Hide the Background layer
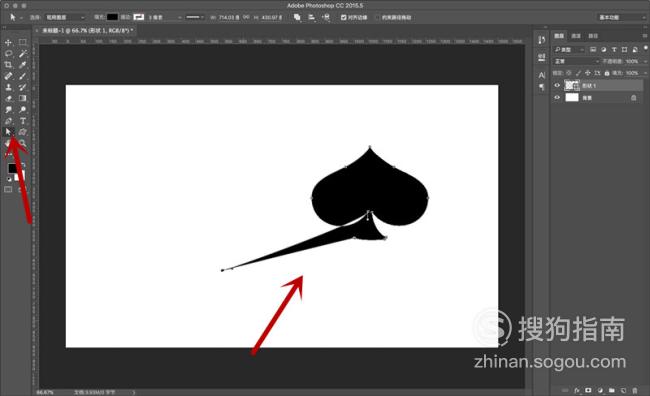Viewport: 650px width, 396px height. (x=557, y=97)
